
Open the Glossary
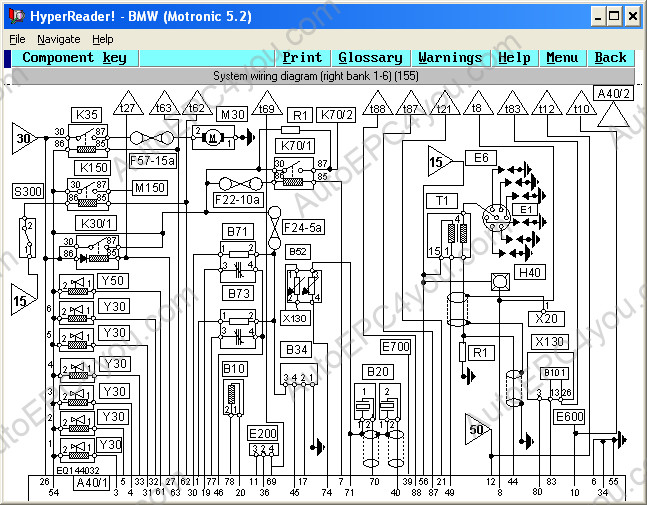pos(370,58)
